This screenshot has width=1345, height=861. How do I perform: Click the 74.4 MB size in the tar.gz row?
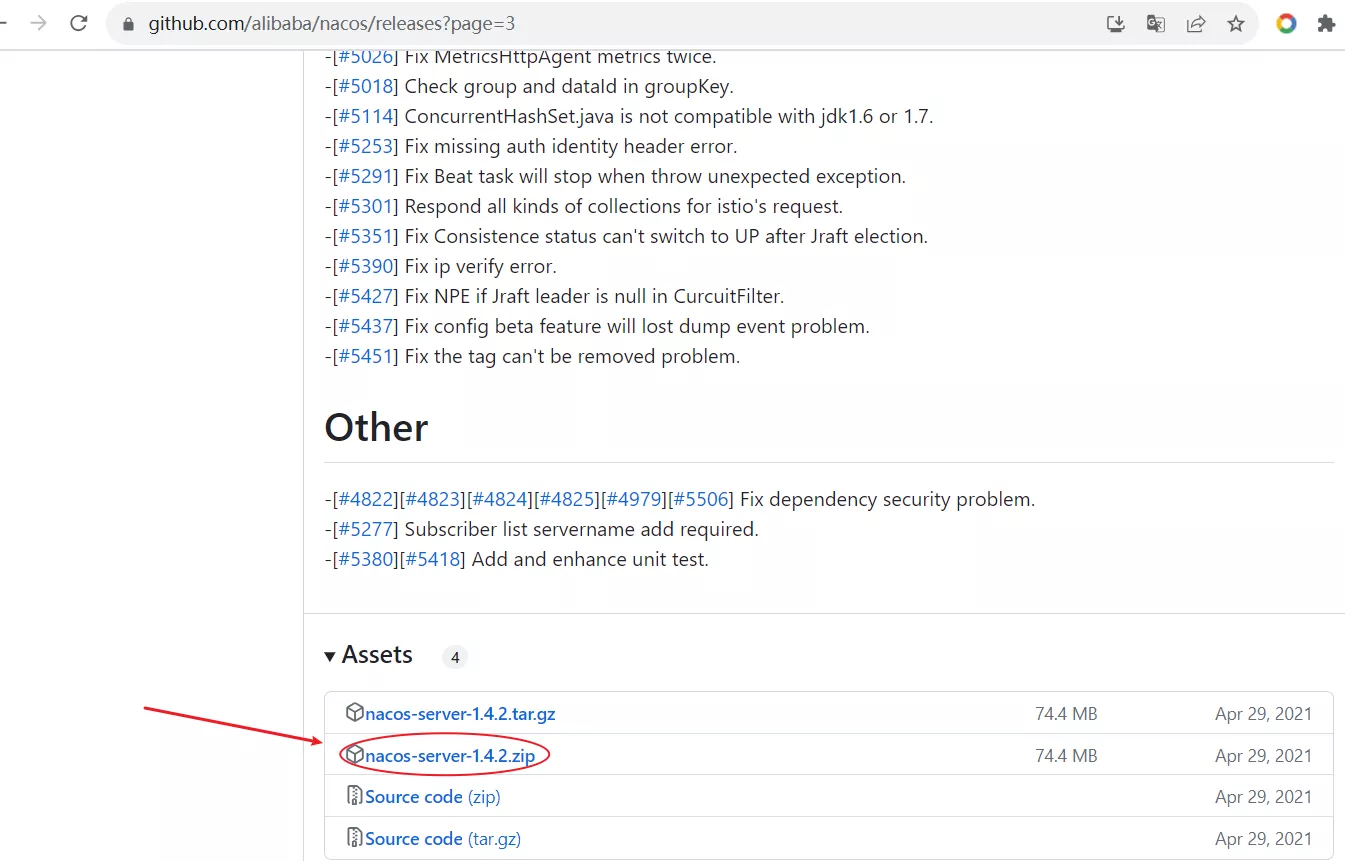click(x=1066, y=714)
